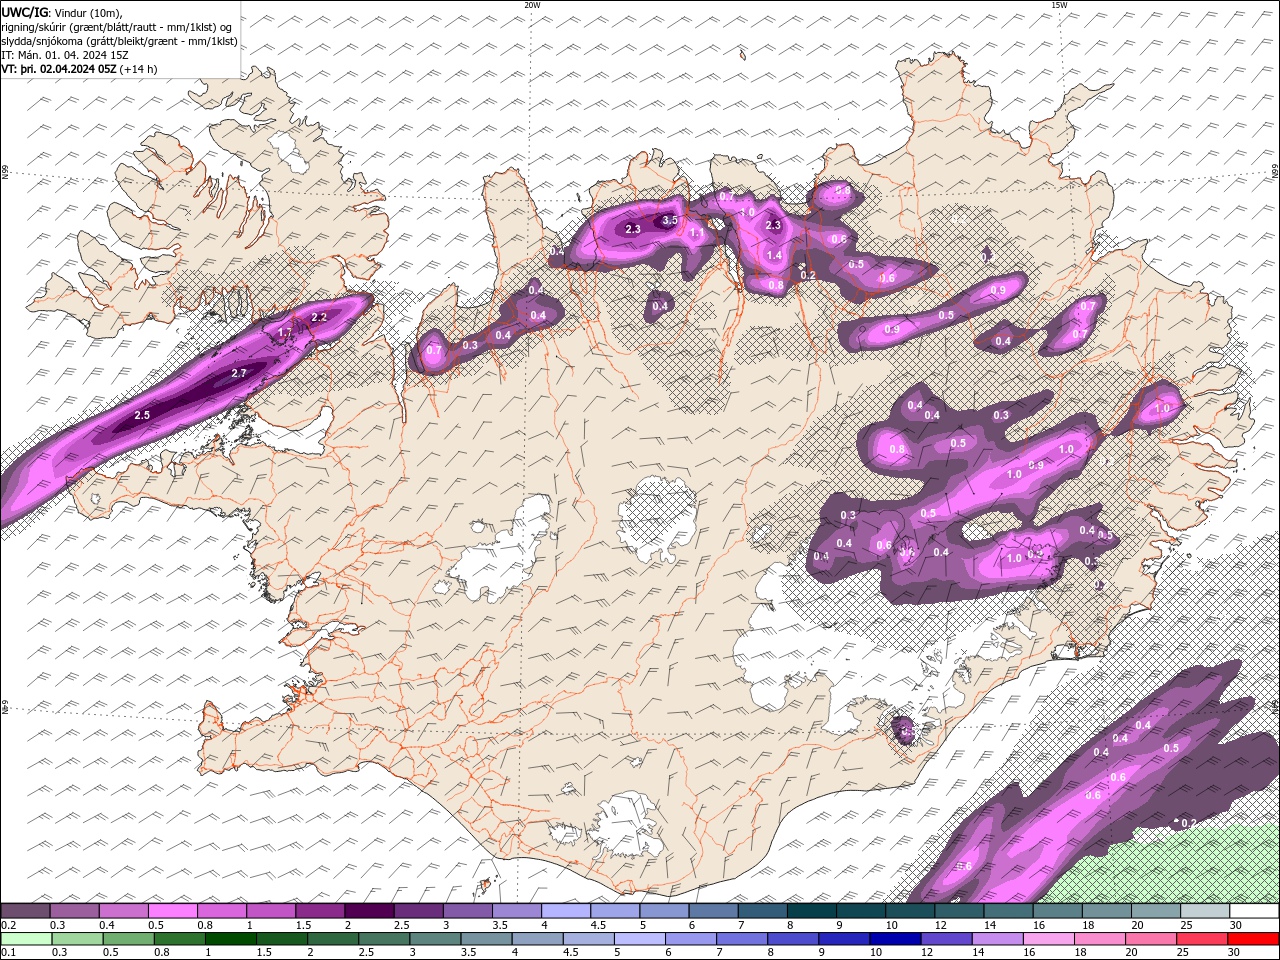
Task: Click the pale green 0.1 swatch in lower scale
Action: 26,939
